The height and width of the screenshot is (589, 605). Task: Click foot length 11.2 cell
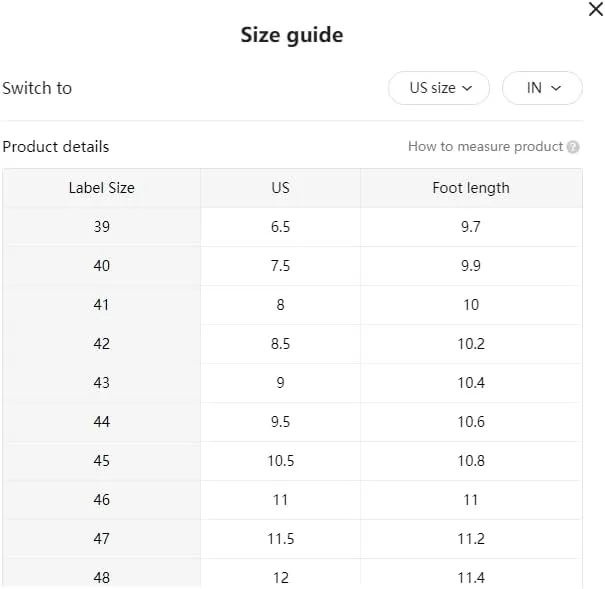click(471, 538)
